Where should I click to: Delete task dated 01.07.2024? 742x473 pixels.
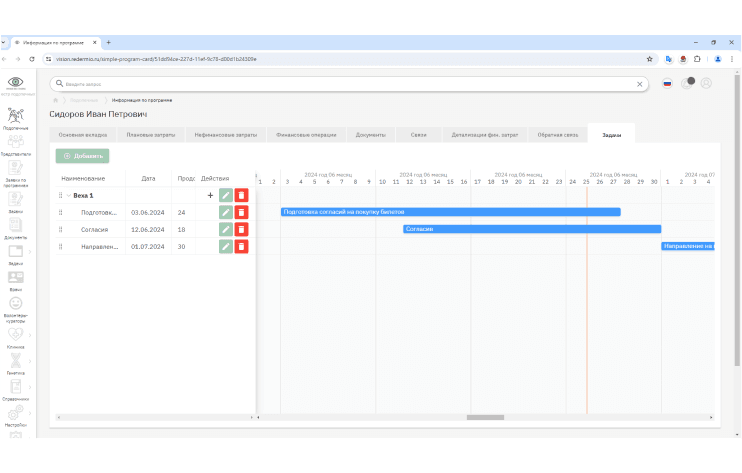(x=241, y=246)
